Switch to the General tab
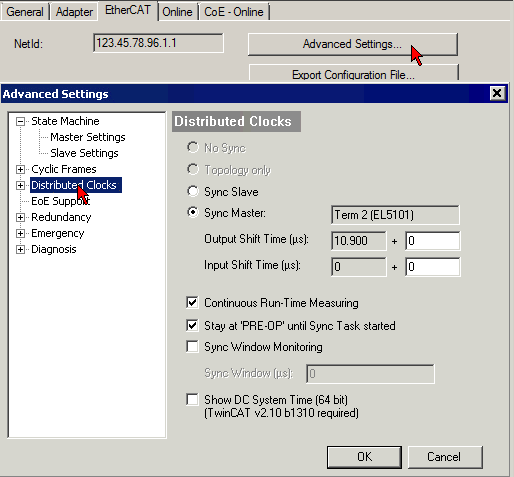514x477 pixels. [x=25, y=12]
